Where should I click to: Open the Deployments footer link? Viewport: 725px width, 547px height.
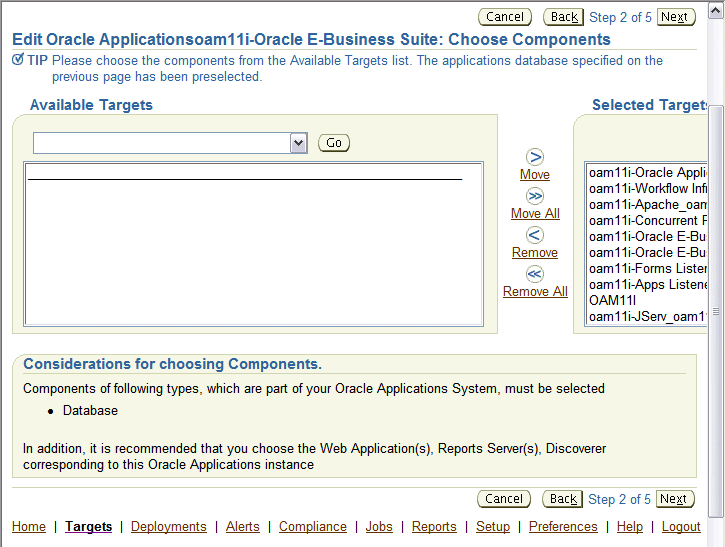pyautogui.click(x=168, y=527)
